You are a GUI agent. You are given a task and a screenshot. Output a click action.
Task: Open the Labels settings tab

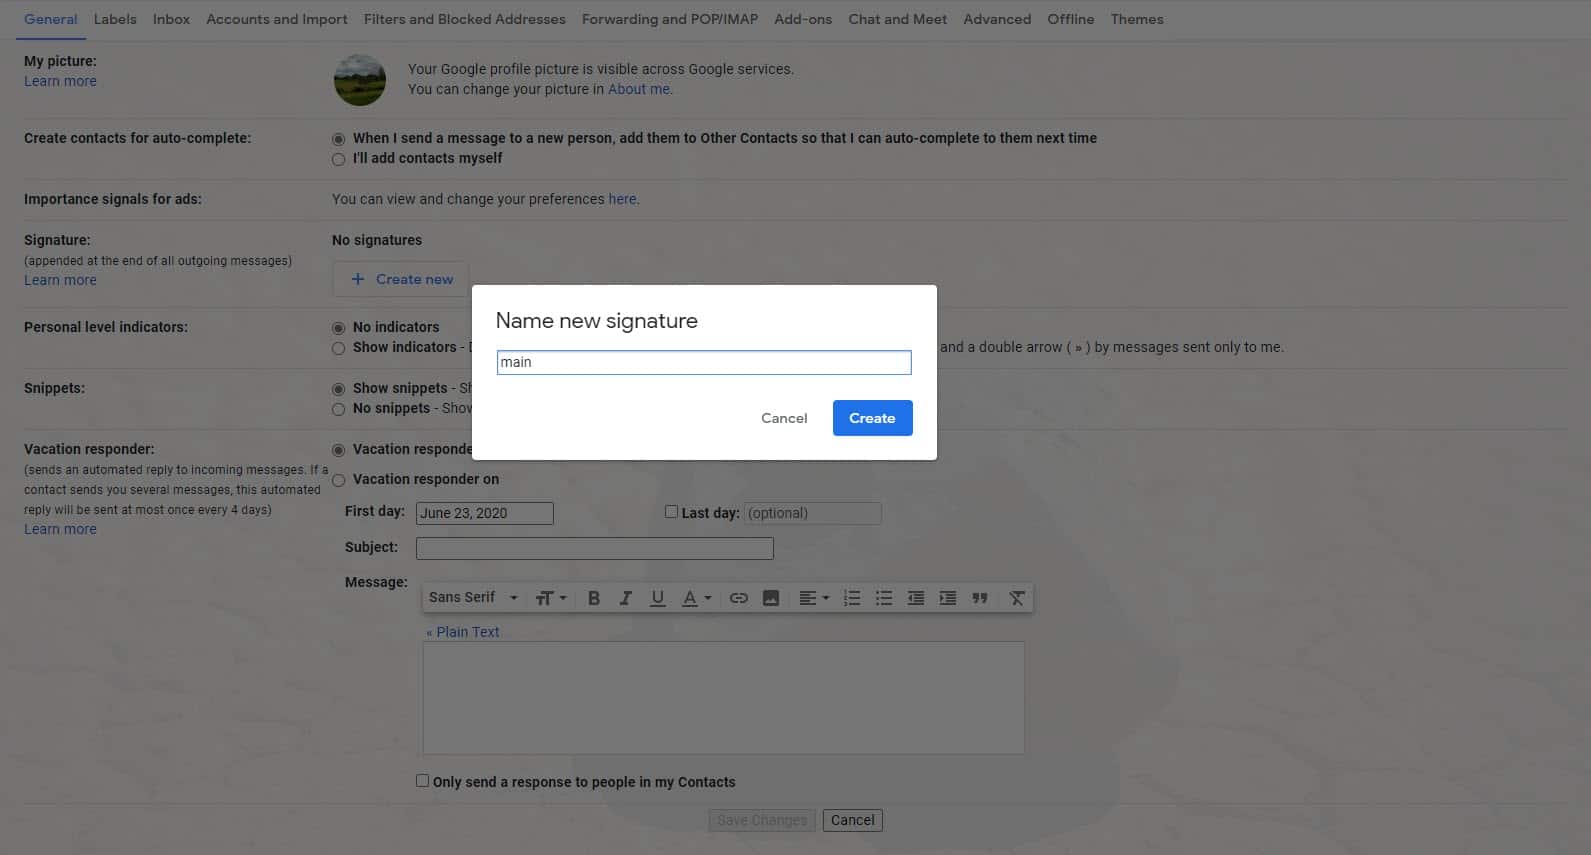115,19
